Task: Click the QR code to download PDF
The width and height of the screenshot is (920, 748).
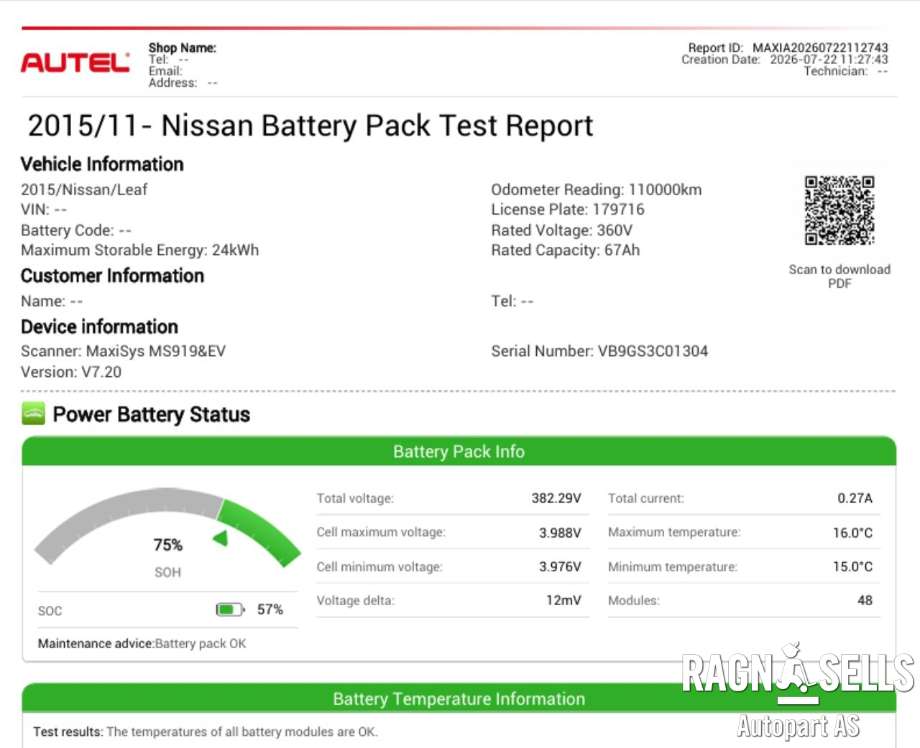Action: click(x=840, y=210)
